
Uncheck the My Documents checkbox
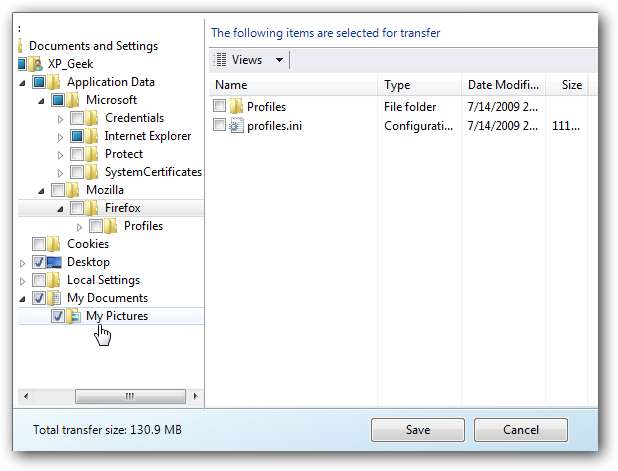click(x=39, y=298)
